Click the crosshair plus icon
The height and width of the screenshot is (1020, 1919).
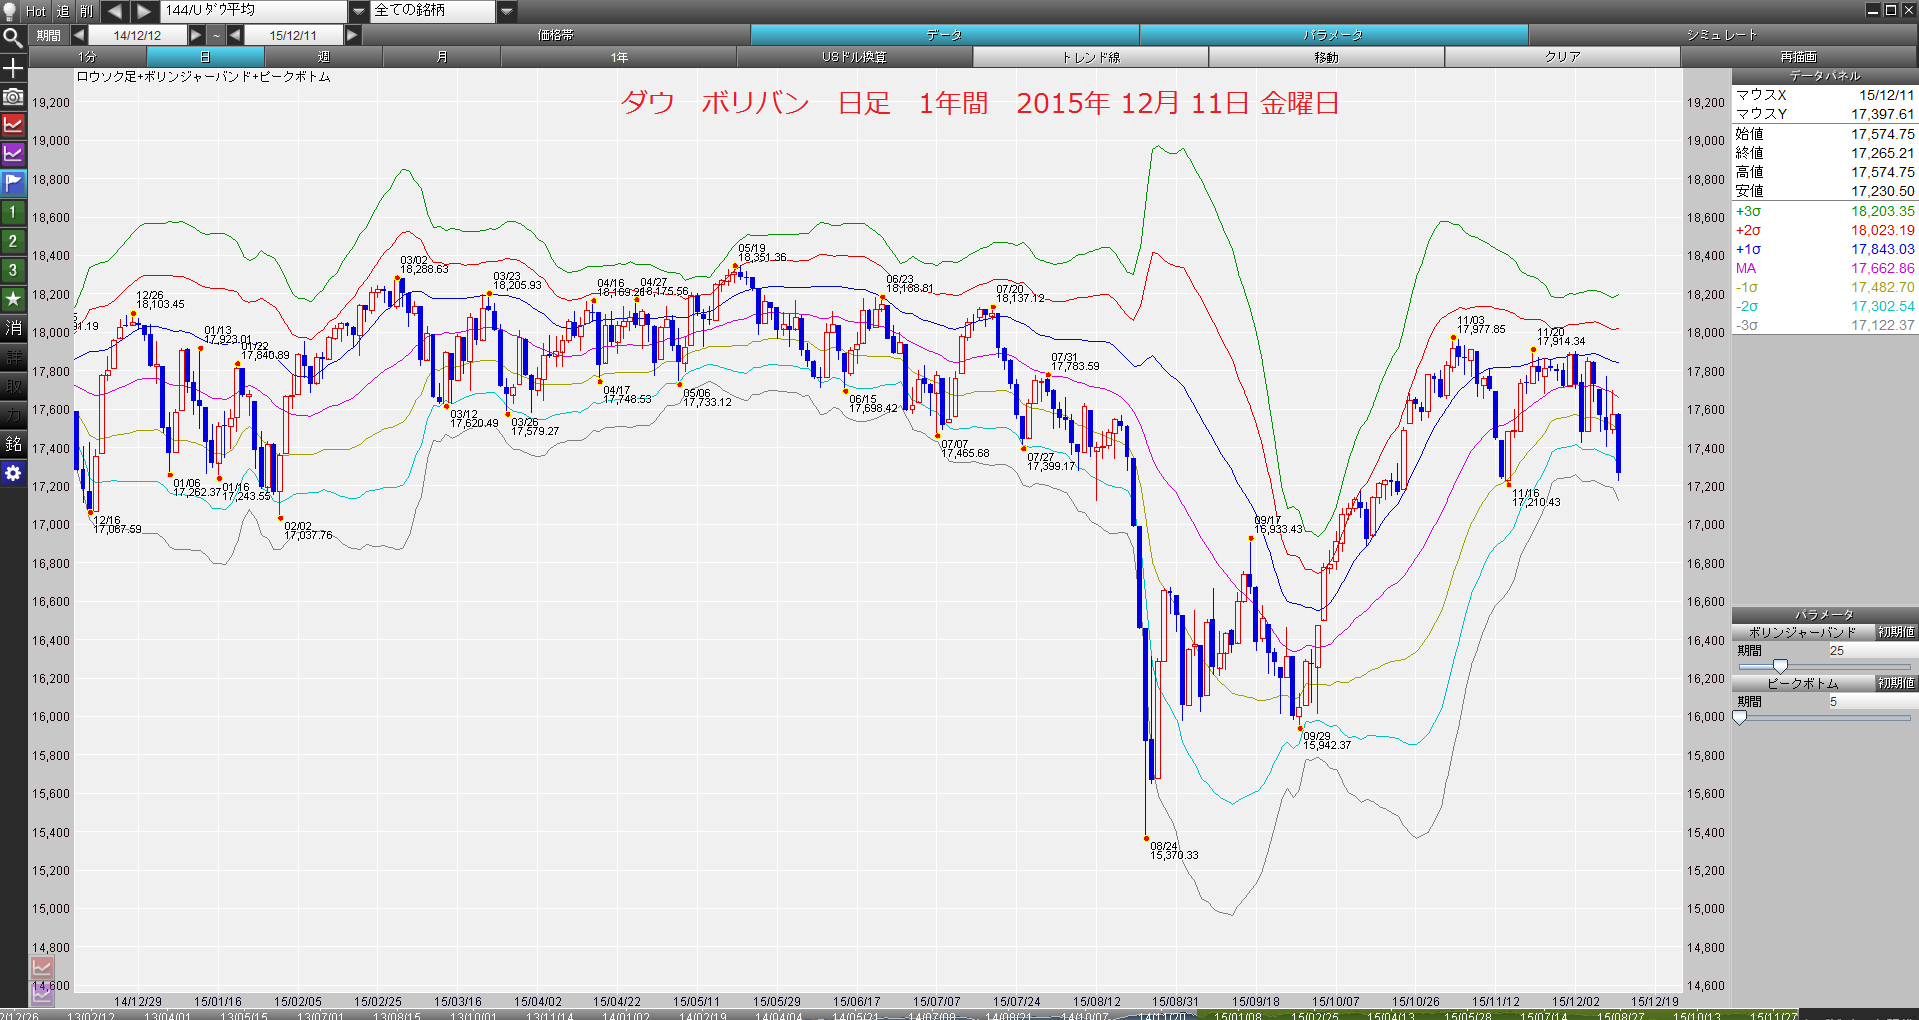click(13, 68)
